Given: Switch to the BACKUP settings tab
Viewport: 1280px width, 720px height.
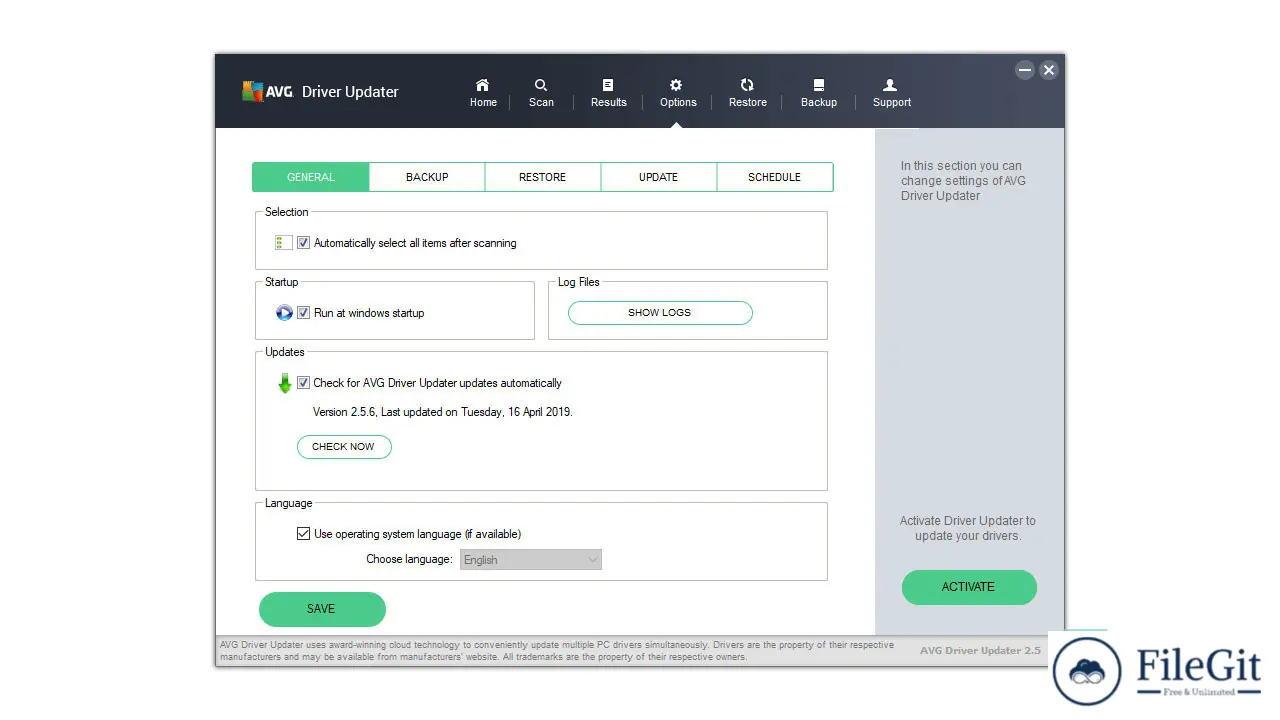Looking at the screenshot, I should click(x=427, y=177).
